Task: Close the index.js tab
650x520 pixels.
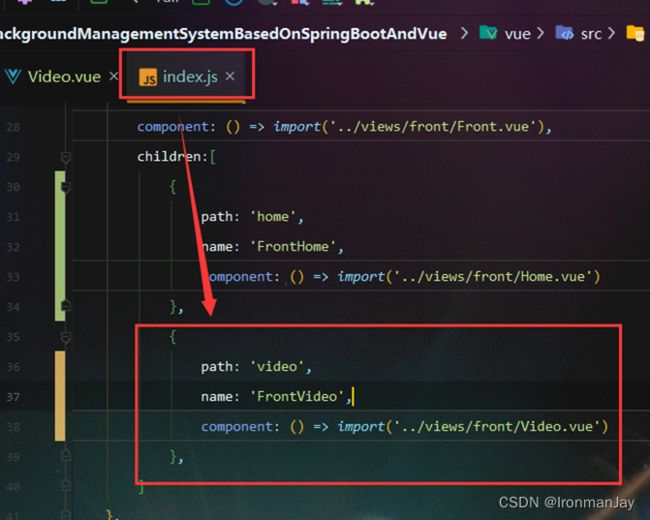Action: (230, 76)
